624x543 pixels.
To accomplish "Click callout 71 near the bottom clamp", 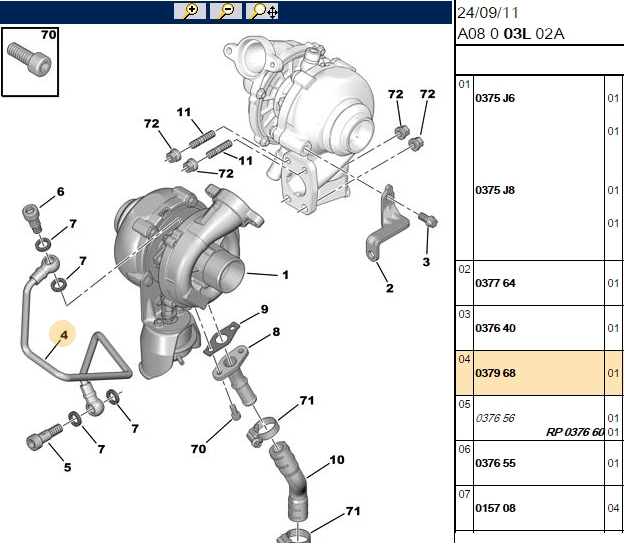I will coord(353,511).
